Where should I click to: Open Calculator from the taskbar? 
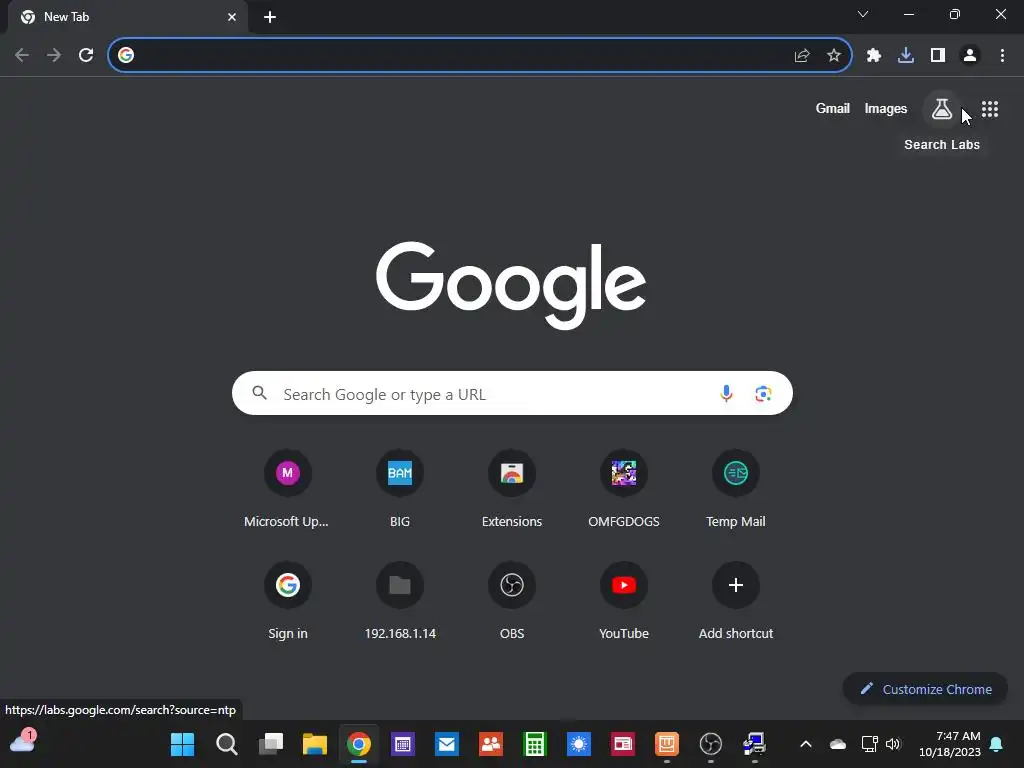coord(535,744)
